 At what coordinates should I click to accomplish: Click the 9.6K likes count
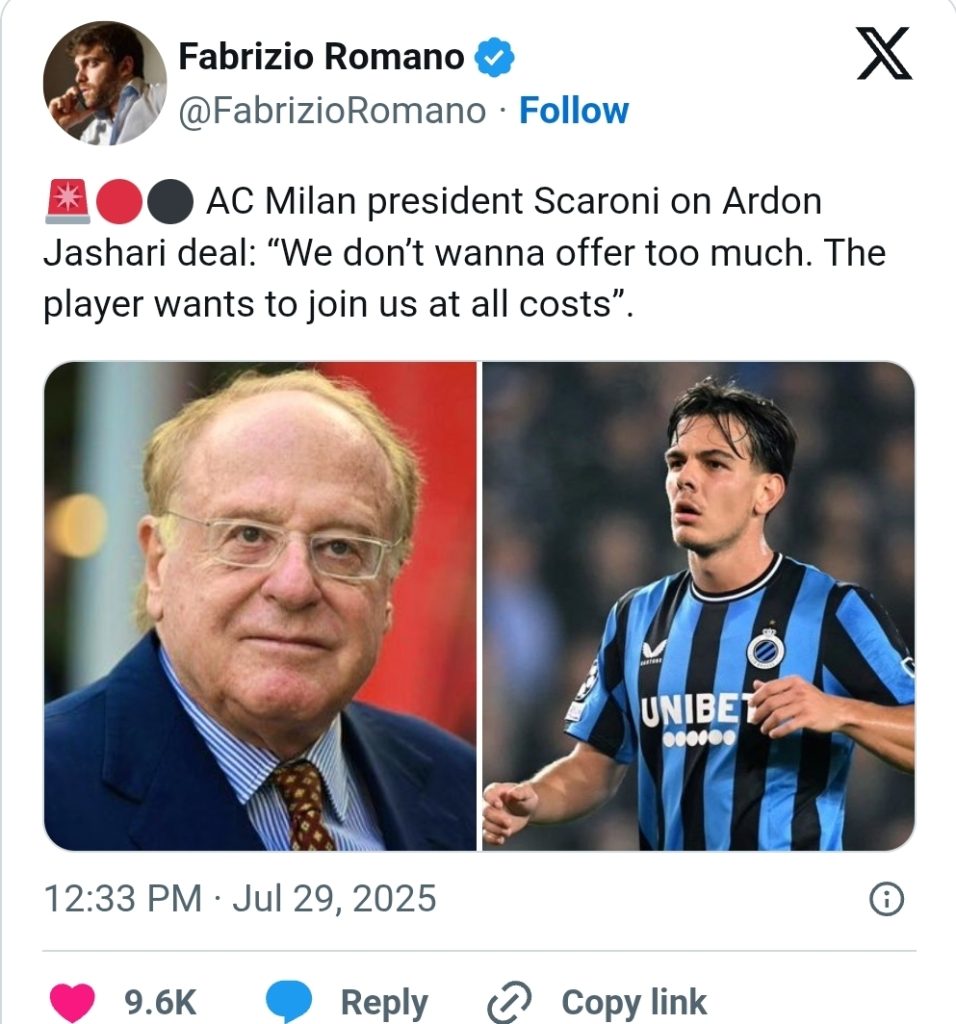160,1001
